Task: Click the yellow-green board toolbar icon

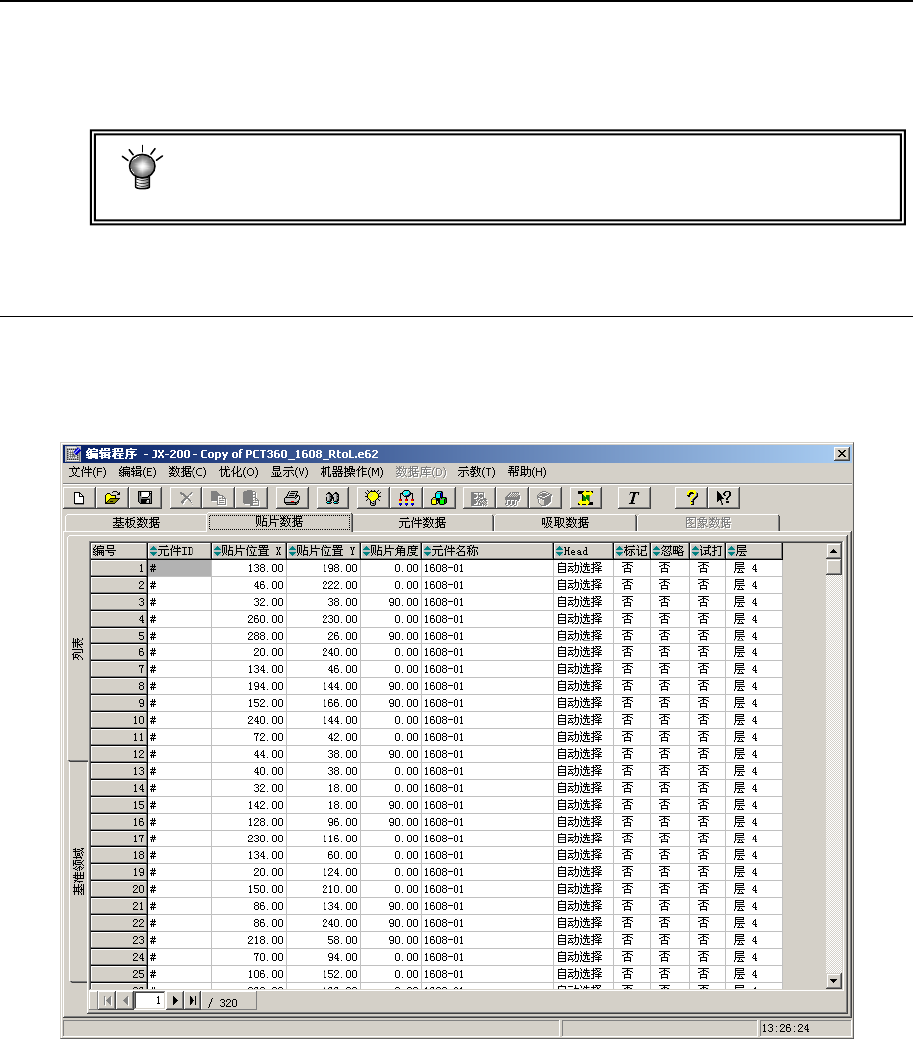Action: click(586, 498)
